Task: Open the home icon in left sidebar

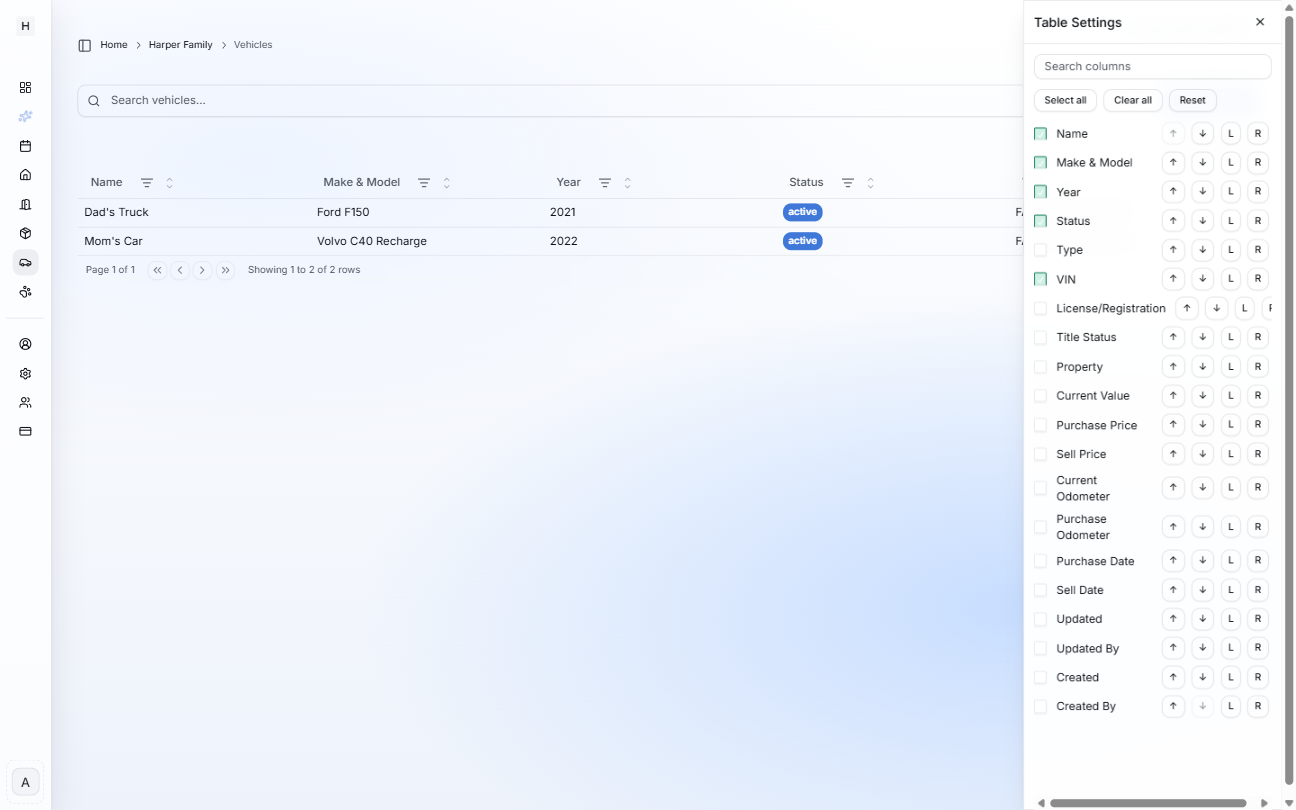Action: (x=25, y=175)
